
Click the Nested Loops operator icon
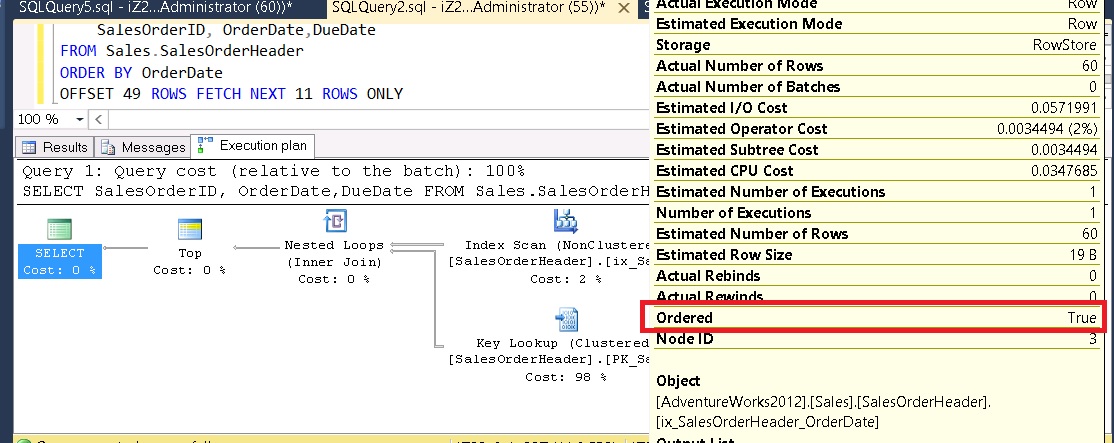click(x=335, y=221)
